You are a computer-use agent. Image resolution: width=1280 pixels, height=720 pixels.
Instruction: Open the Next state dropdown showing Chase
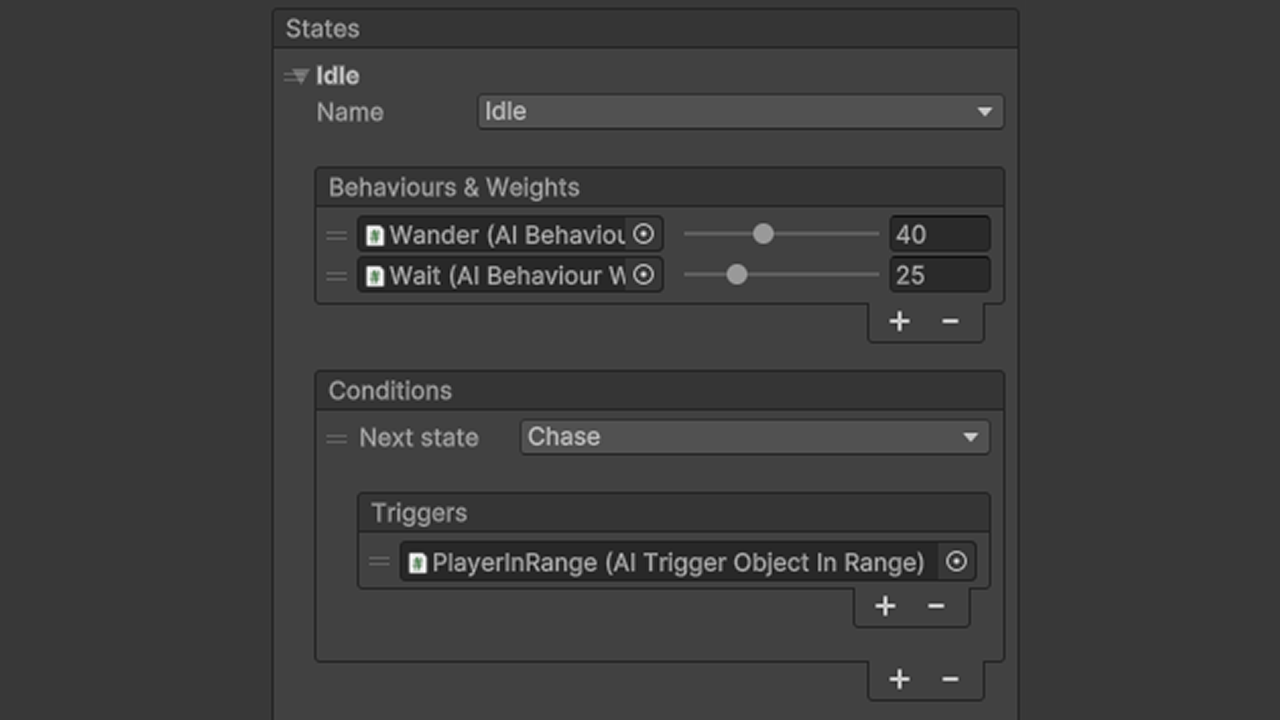pyautogui.click(x=755, y=437)
